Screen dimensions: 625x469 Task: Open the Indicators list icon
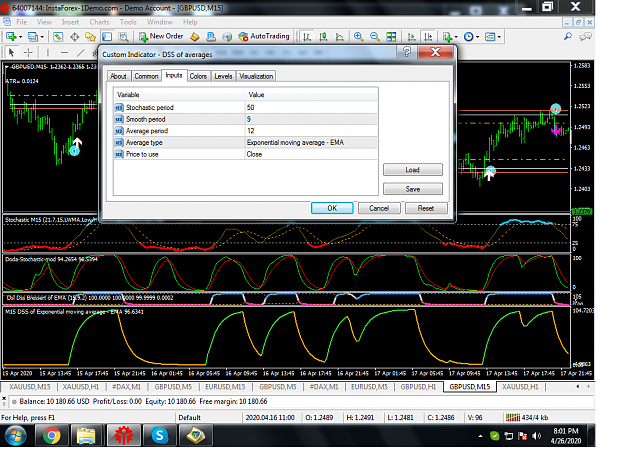click(448, 37)
